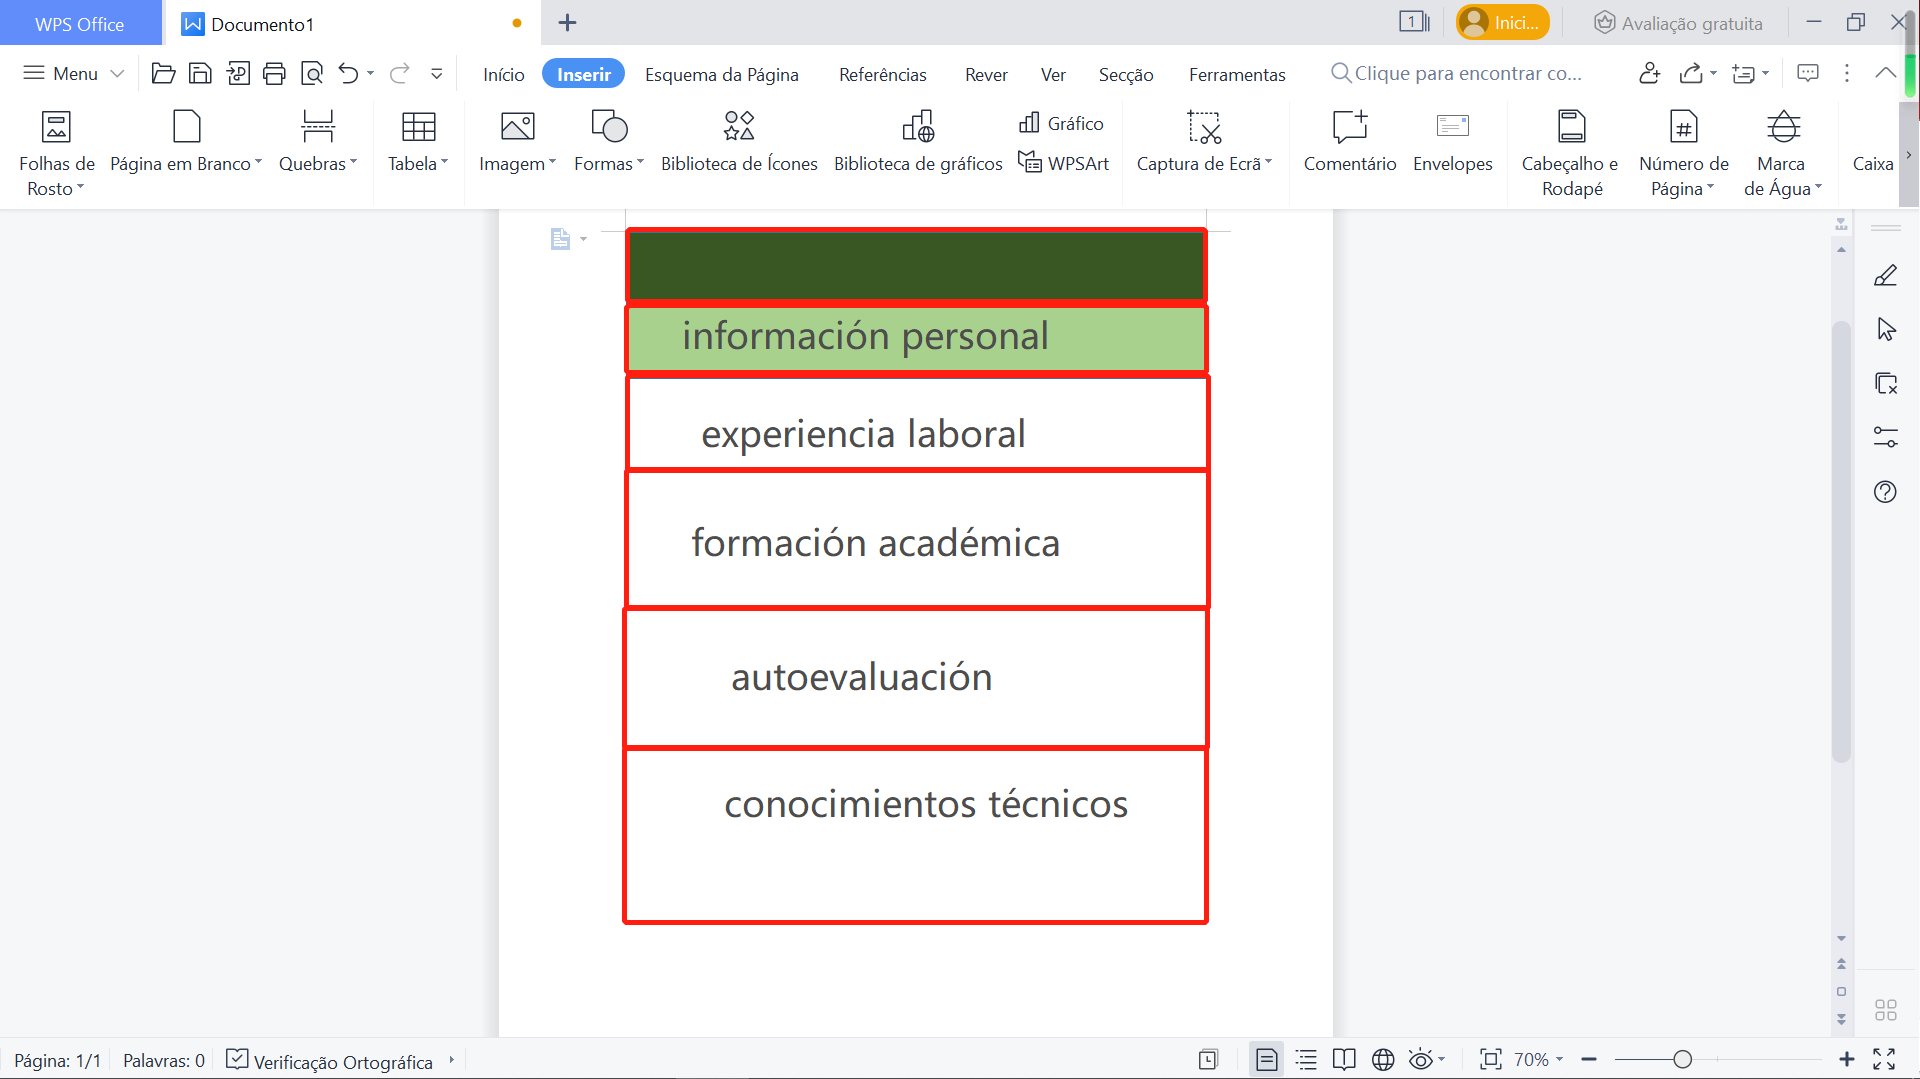Image resolution: width=1920 pixels, height=1079 pixels.
Task: Open the 70% zoom level dropdown
Action: click(1538, 1059)
